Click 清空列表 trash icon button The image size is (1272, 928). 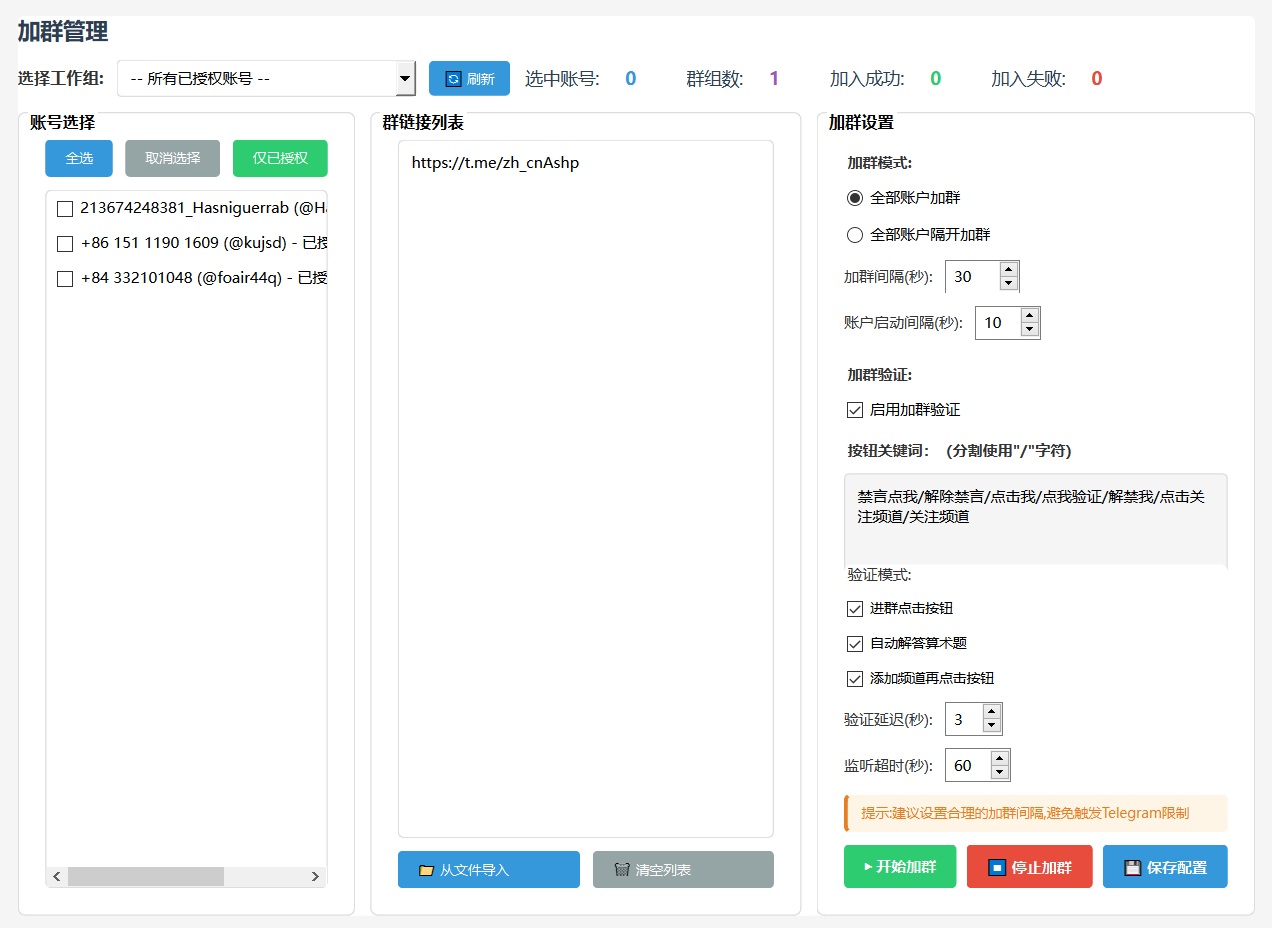683,870
